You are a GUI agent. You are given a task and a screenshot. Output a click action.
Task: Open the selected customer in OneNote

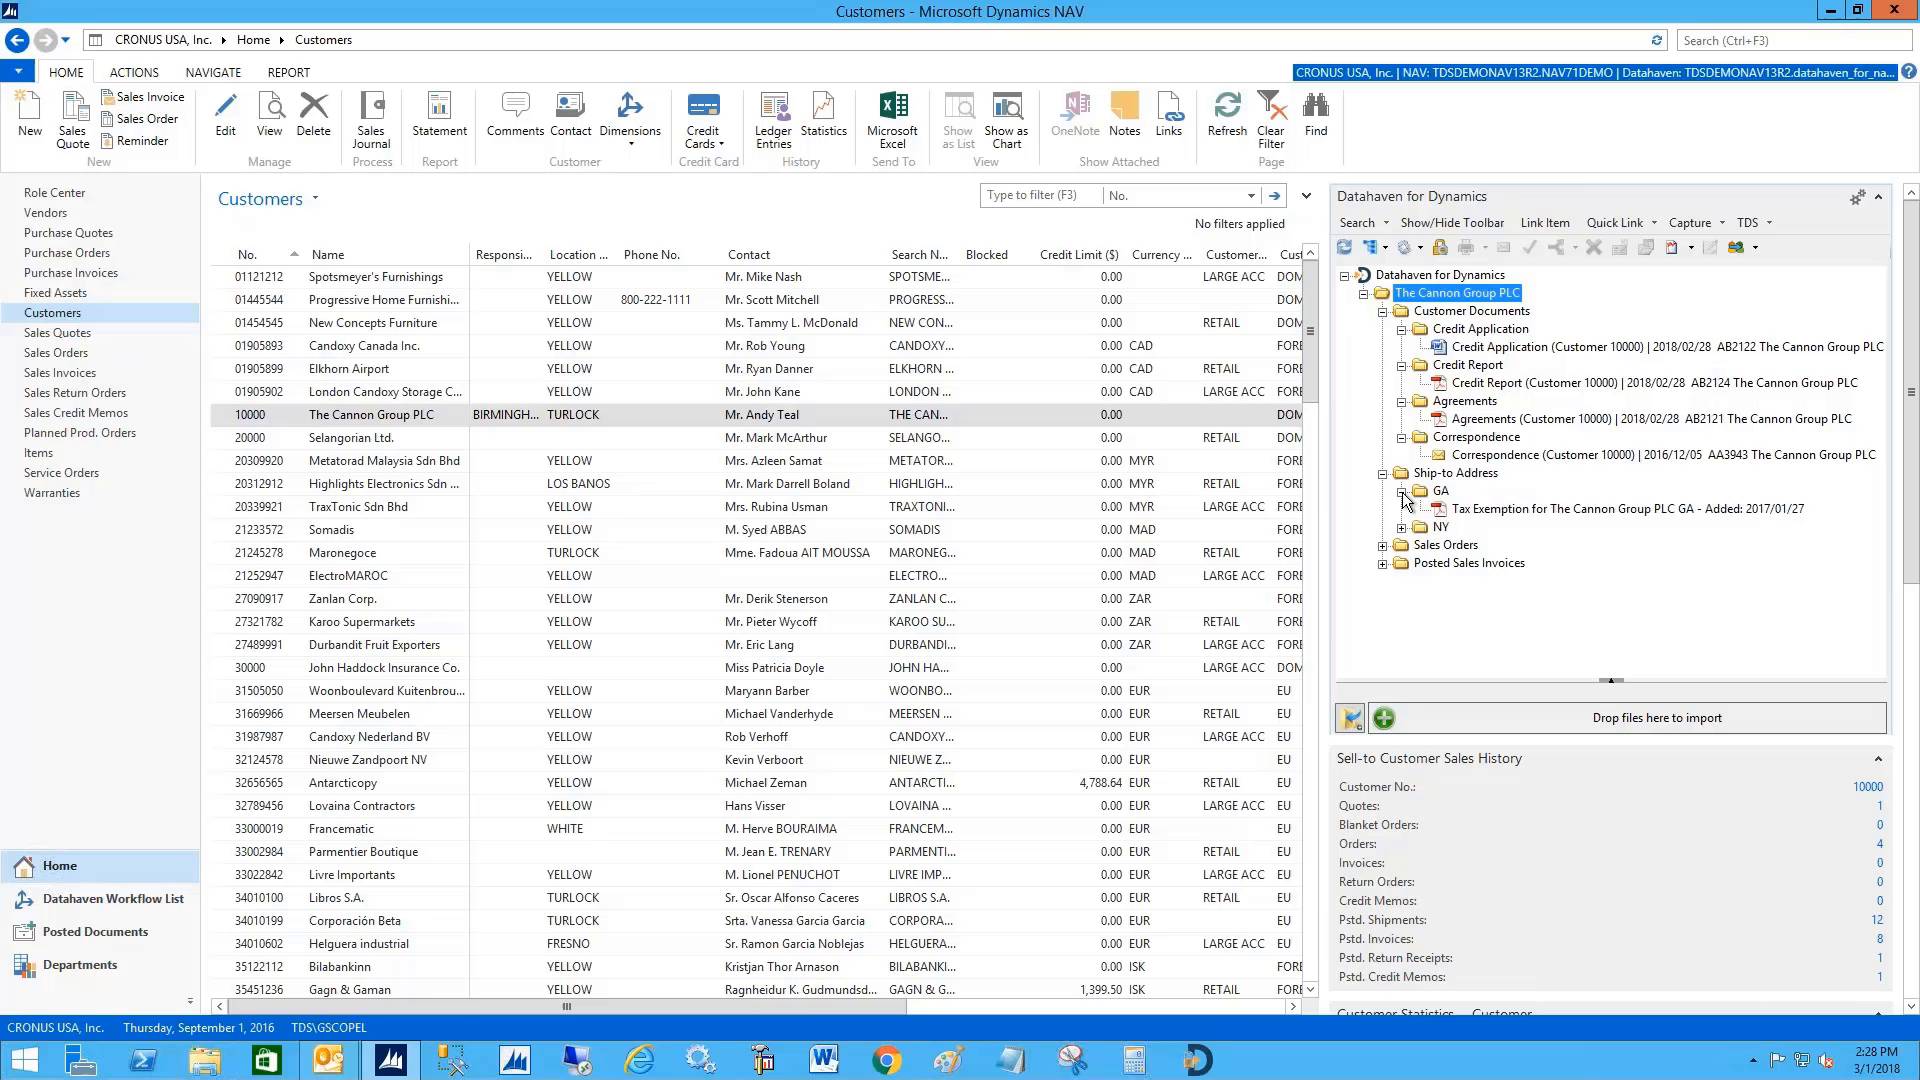point(1074,117)
